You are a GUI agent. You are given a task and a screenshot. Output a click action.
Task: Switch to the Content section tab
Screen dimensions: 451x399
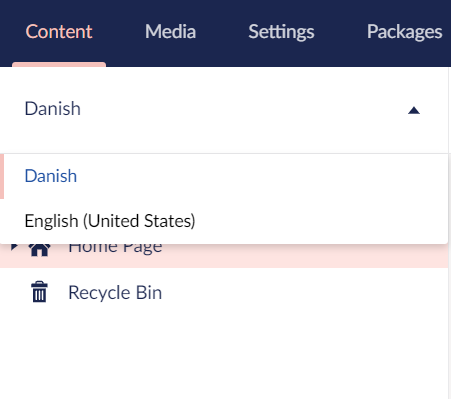[x=59, y=32]
